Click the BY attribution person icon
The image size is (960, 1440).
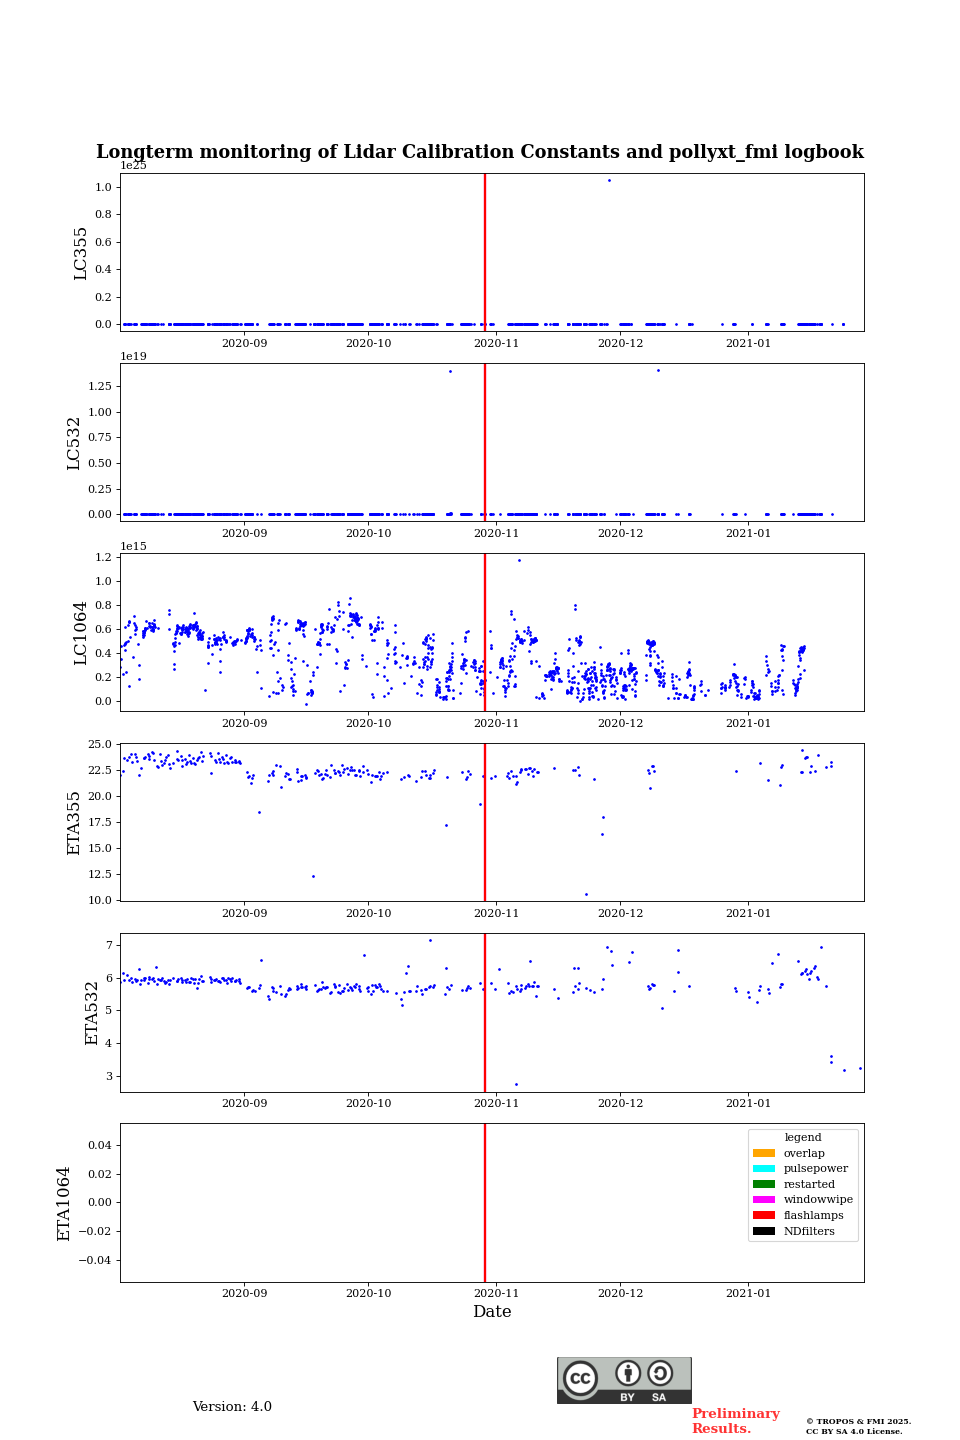(x=628, y=1374)
